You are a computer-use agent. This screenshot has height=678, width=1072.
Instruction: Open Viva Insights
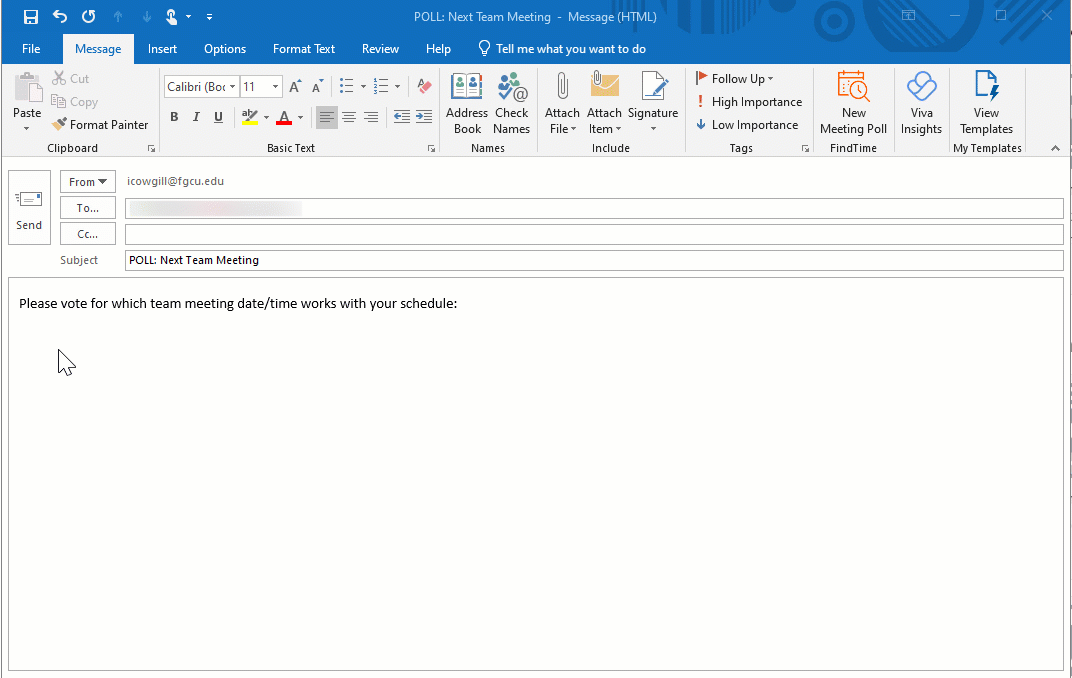click(x=921, y=102)
